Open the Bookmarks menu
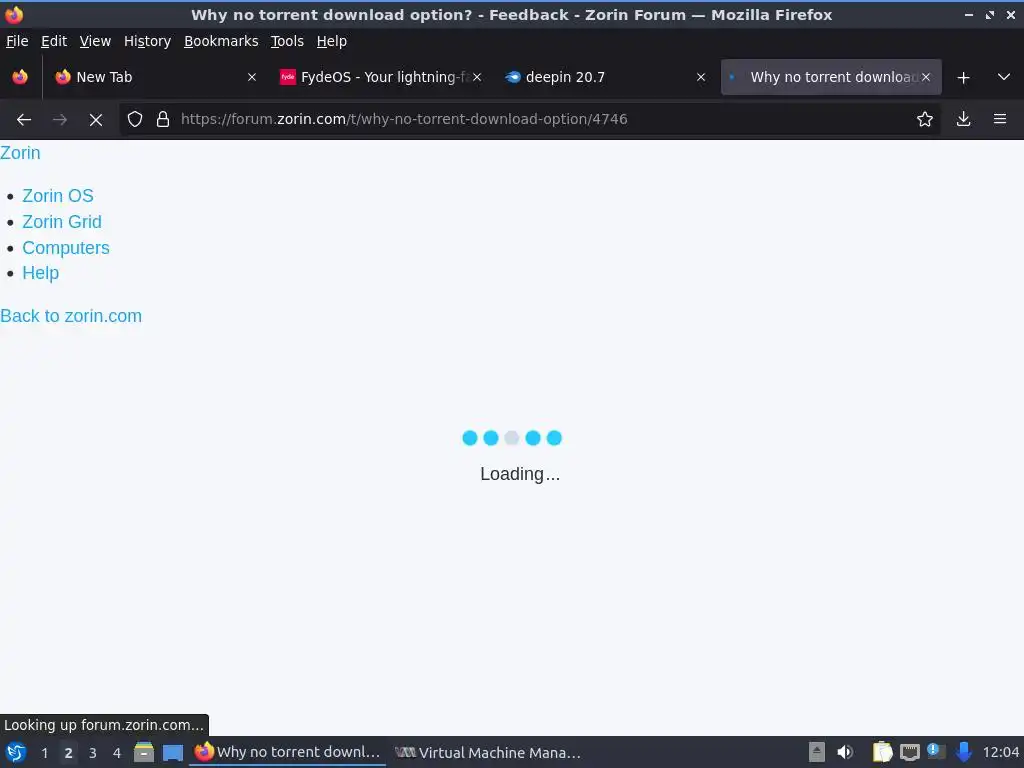 (221, 41)
